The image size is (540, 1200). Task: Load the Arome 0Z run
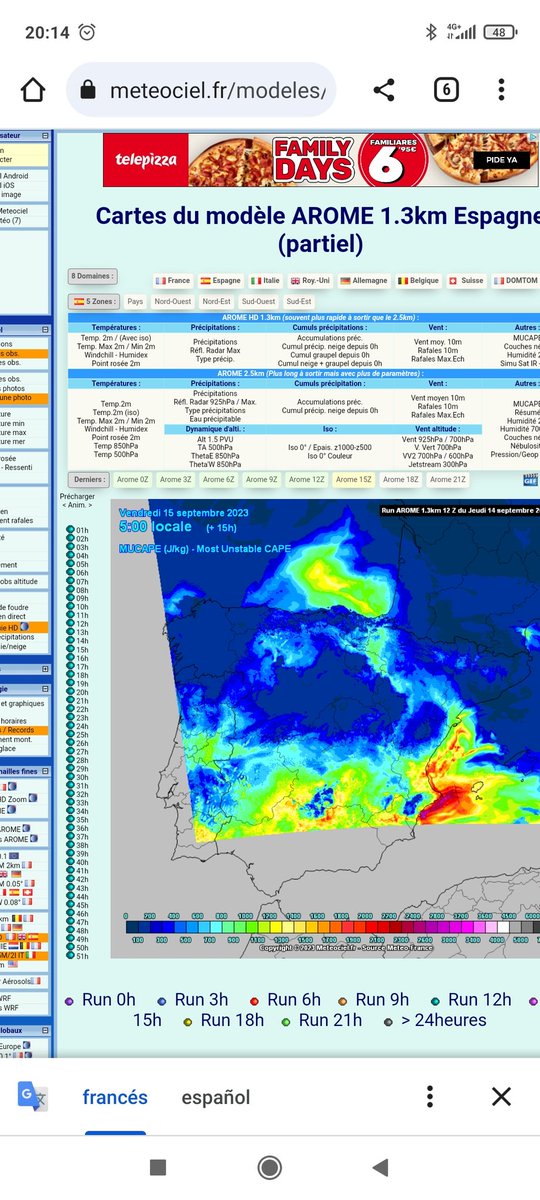(x=133, y=480)
